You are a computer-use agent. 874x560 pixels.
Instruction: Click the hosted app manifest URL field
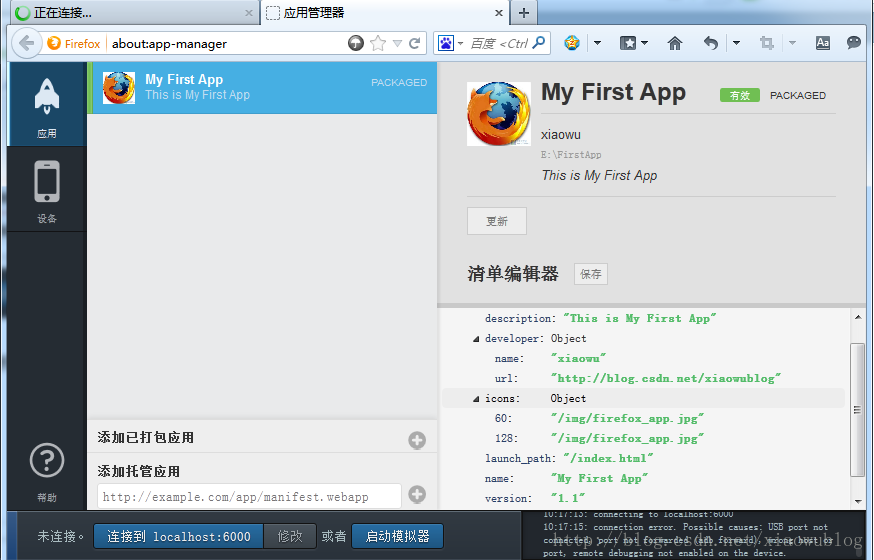click(x=249, y=496)
